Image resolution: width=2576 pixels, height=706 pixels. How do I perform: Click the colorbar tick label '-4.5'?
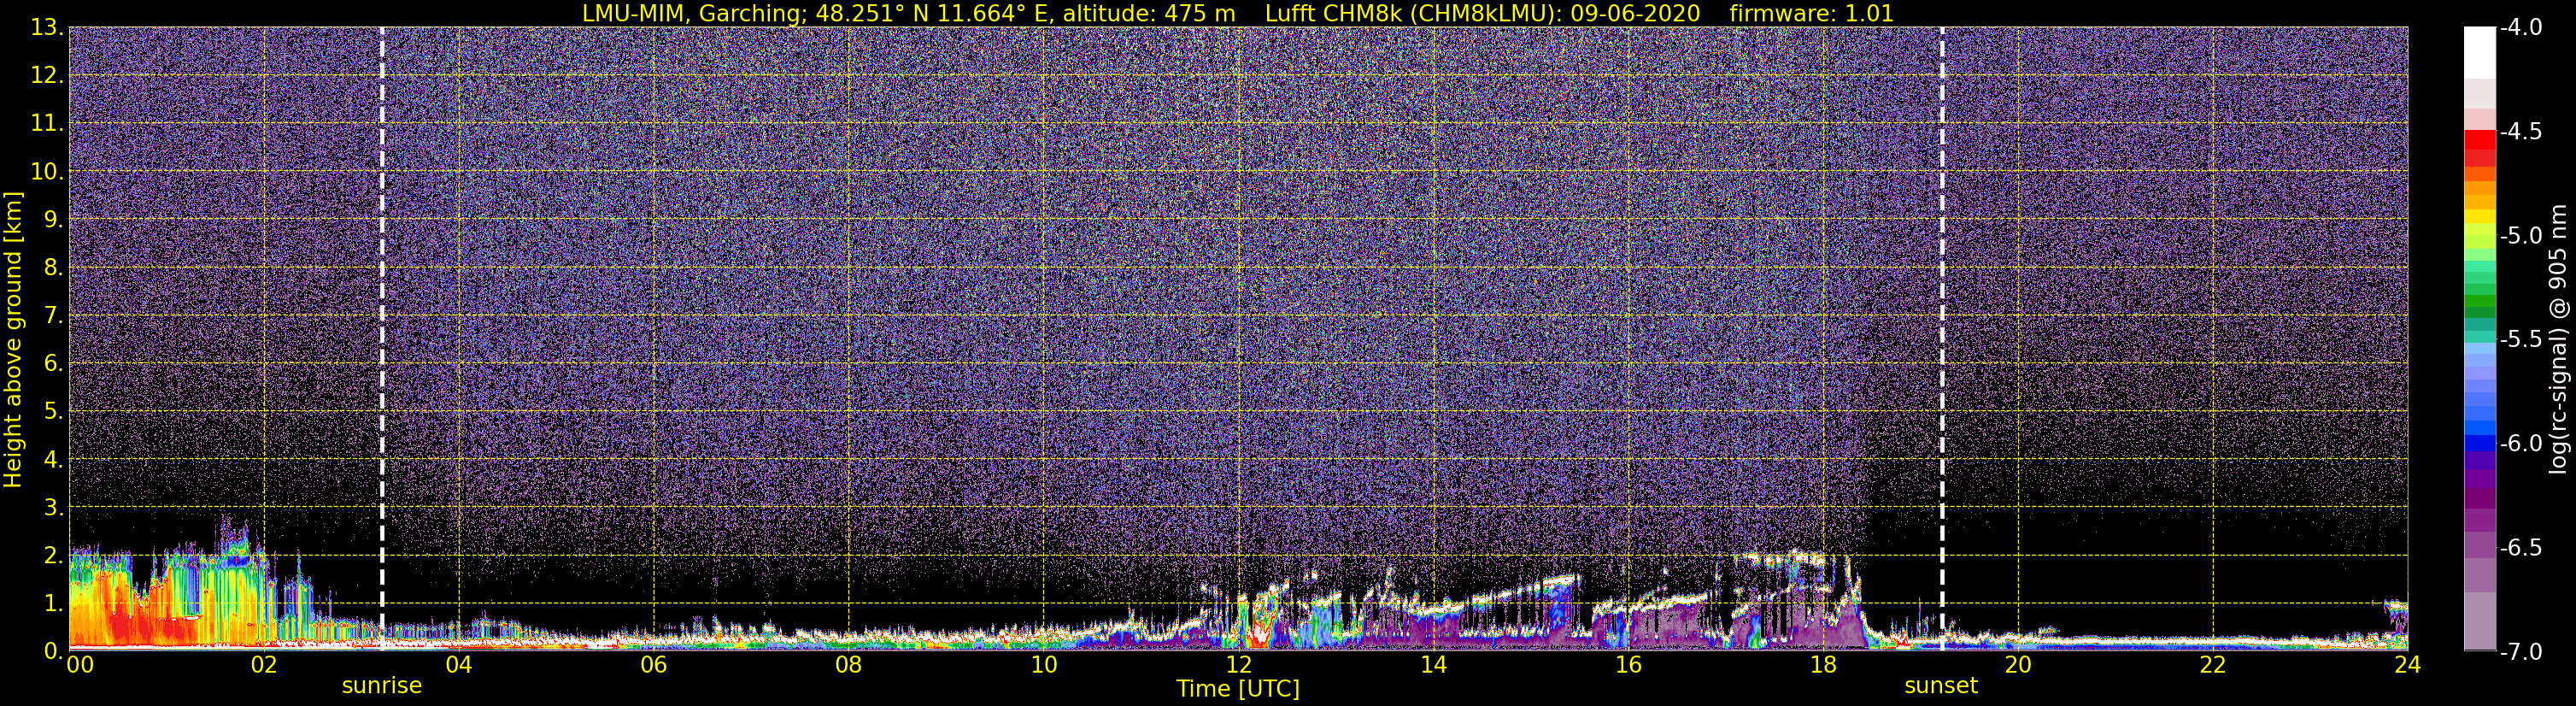2520,132
